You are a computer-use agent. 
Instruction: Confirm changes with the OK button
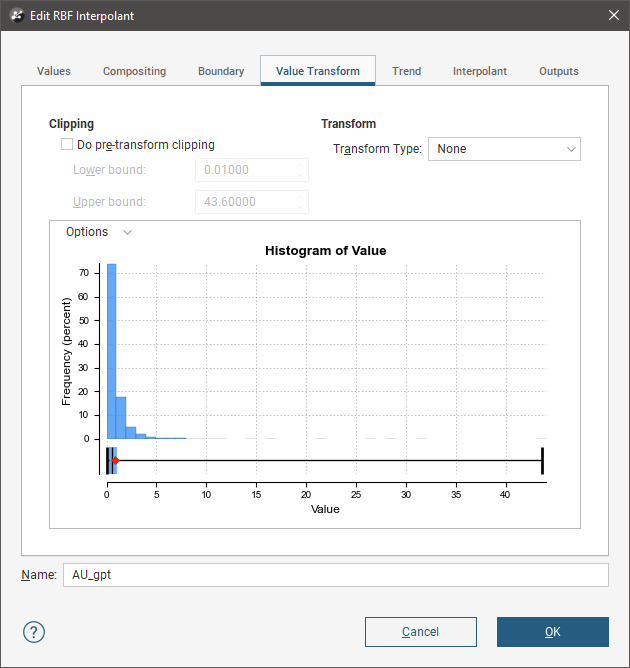pos(552,632)
